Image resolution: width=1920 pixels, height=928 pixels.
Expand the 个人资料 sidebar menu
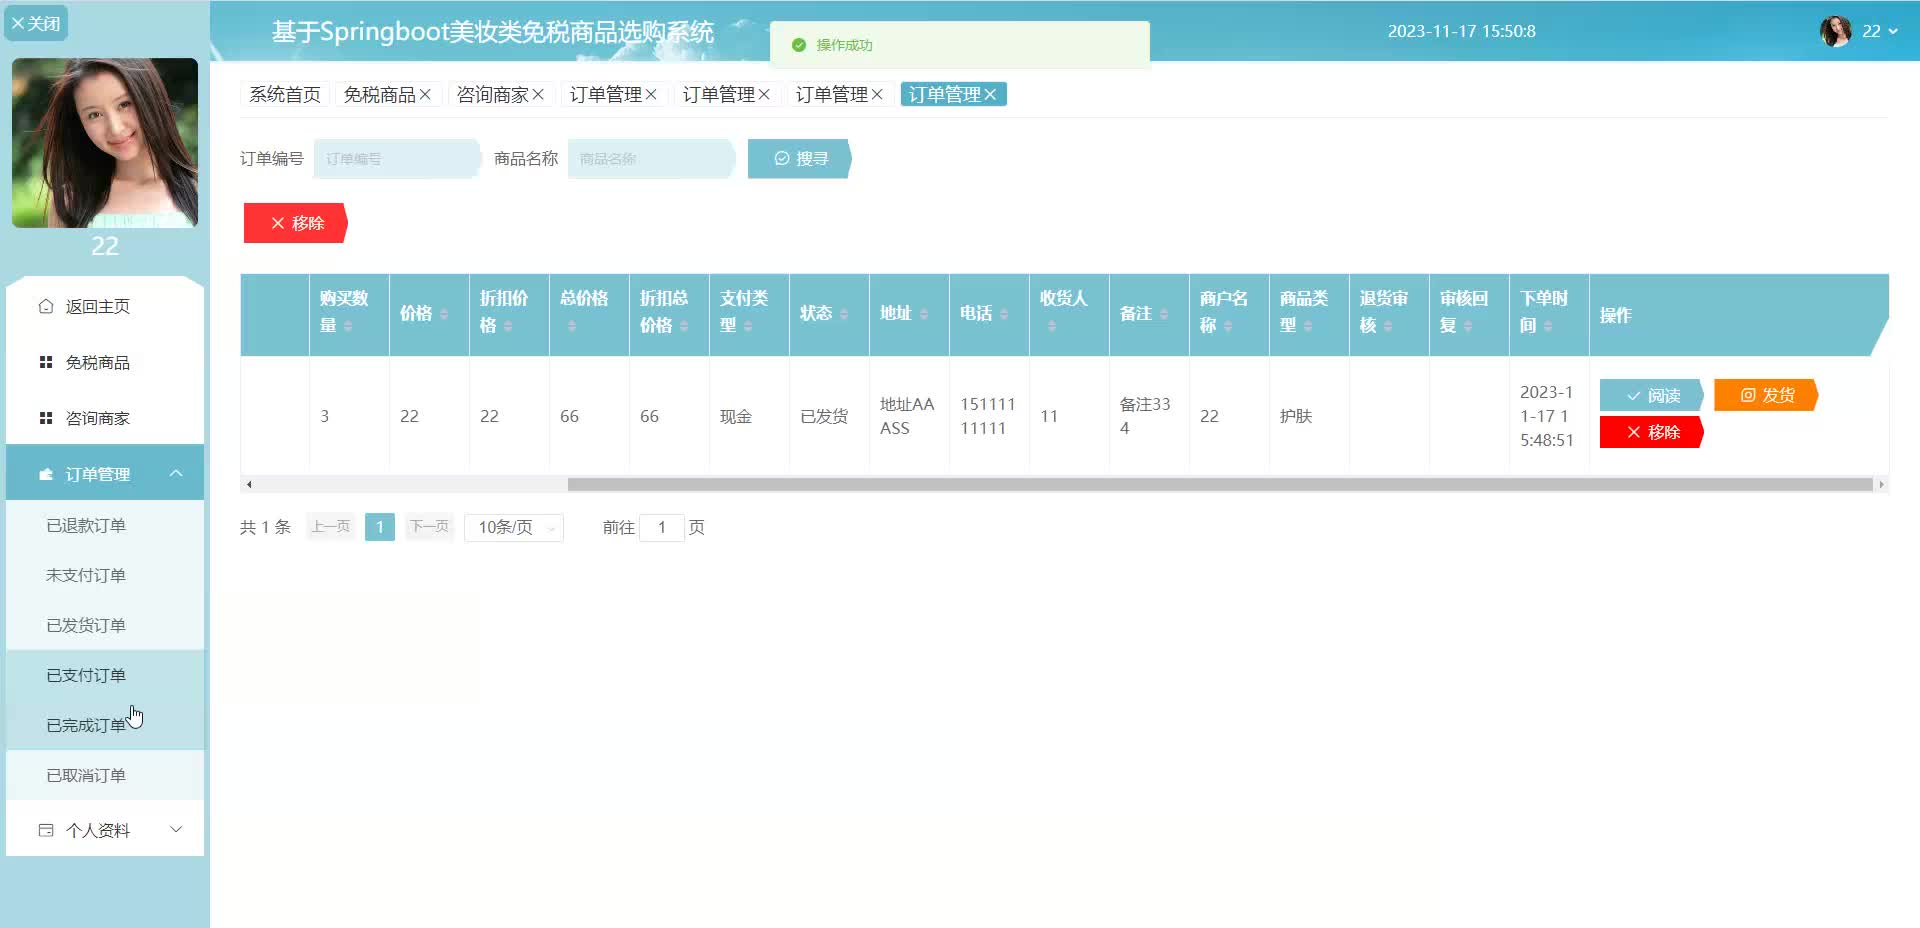(105, 830)
